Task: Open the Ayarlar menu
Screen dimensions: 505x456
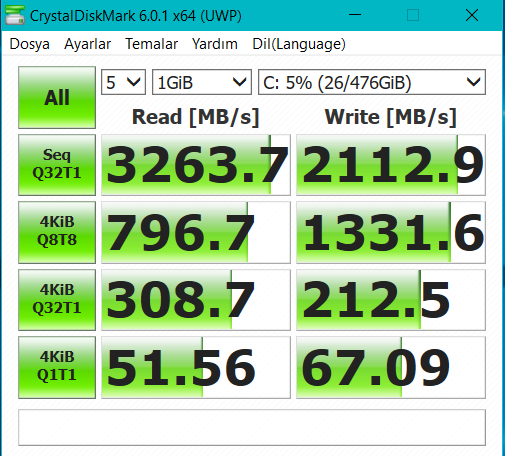Action: [88, 44]
